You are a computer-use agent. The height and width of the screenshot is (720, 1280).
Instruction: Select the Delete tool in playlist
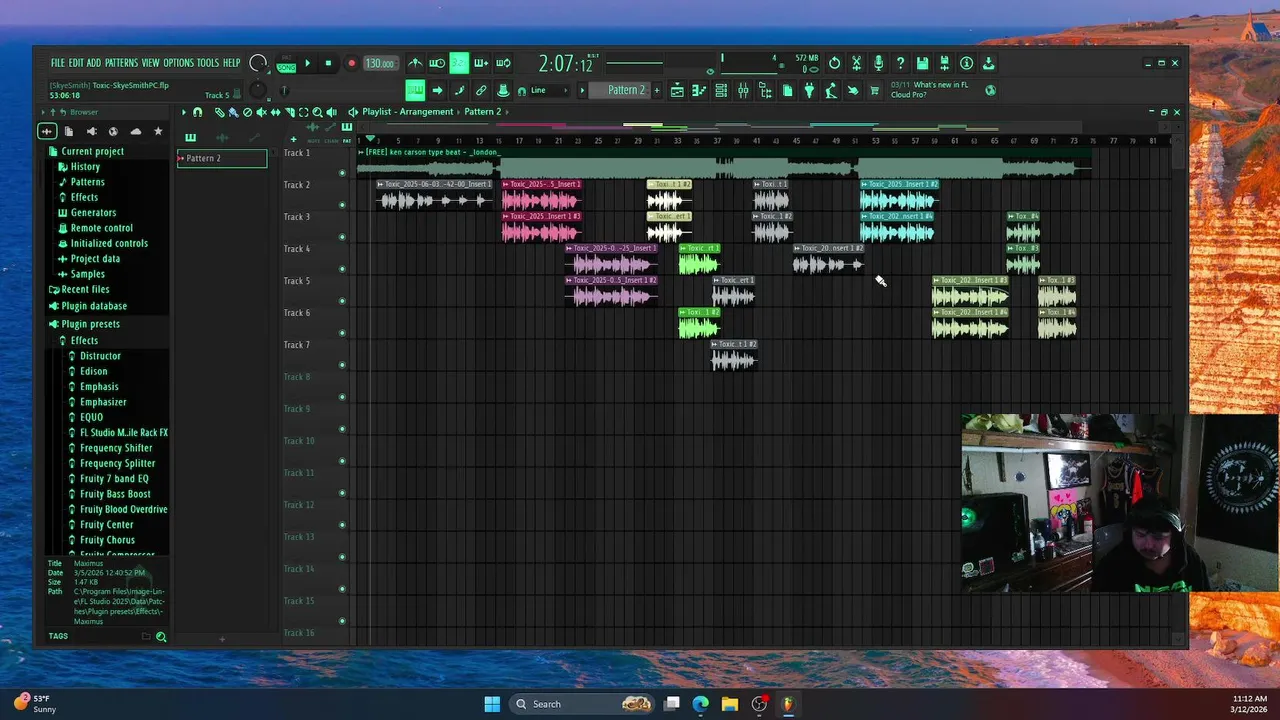(248, 112)
